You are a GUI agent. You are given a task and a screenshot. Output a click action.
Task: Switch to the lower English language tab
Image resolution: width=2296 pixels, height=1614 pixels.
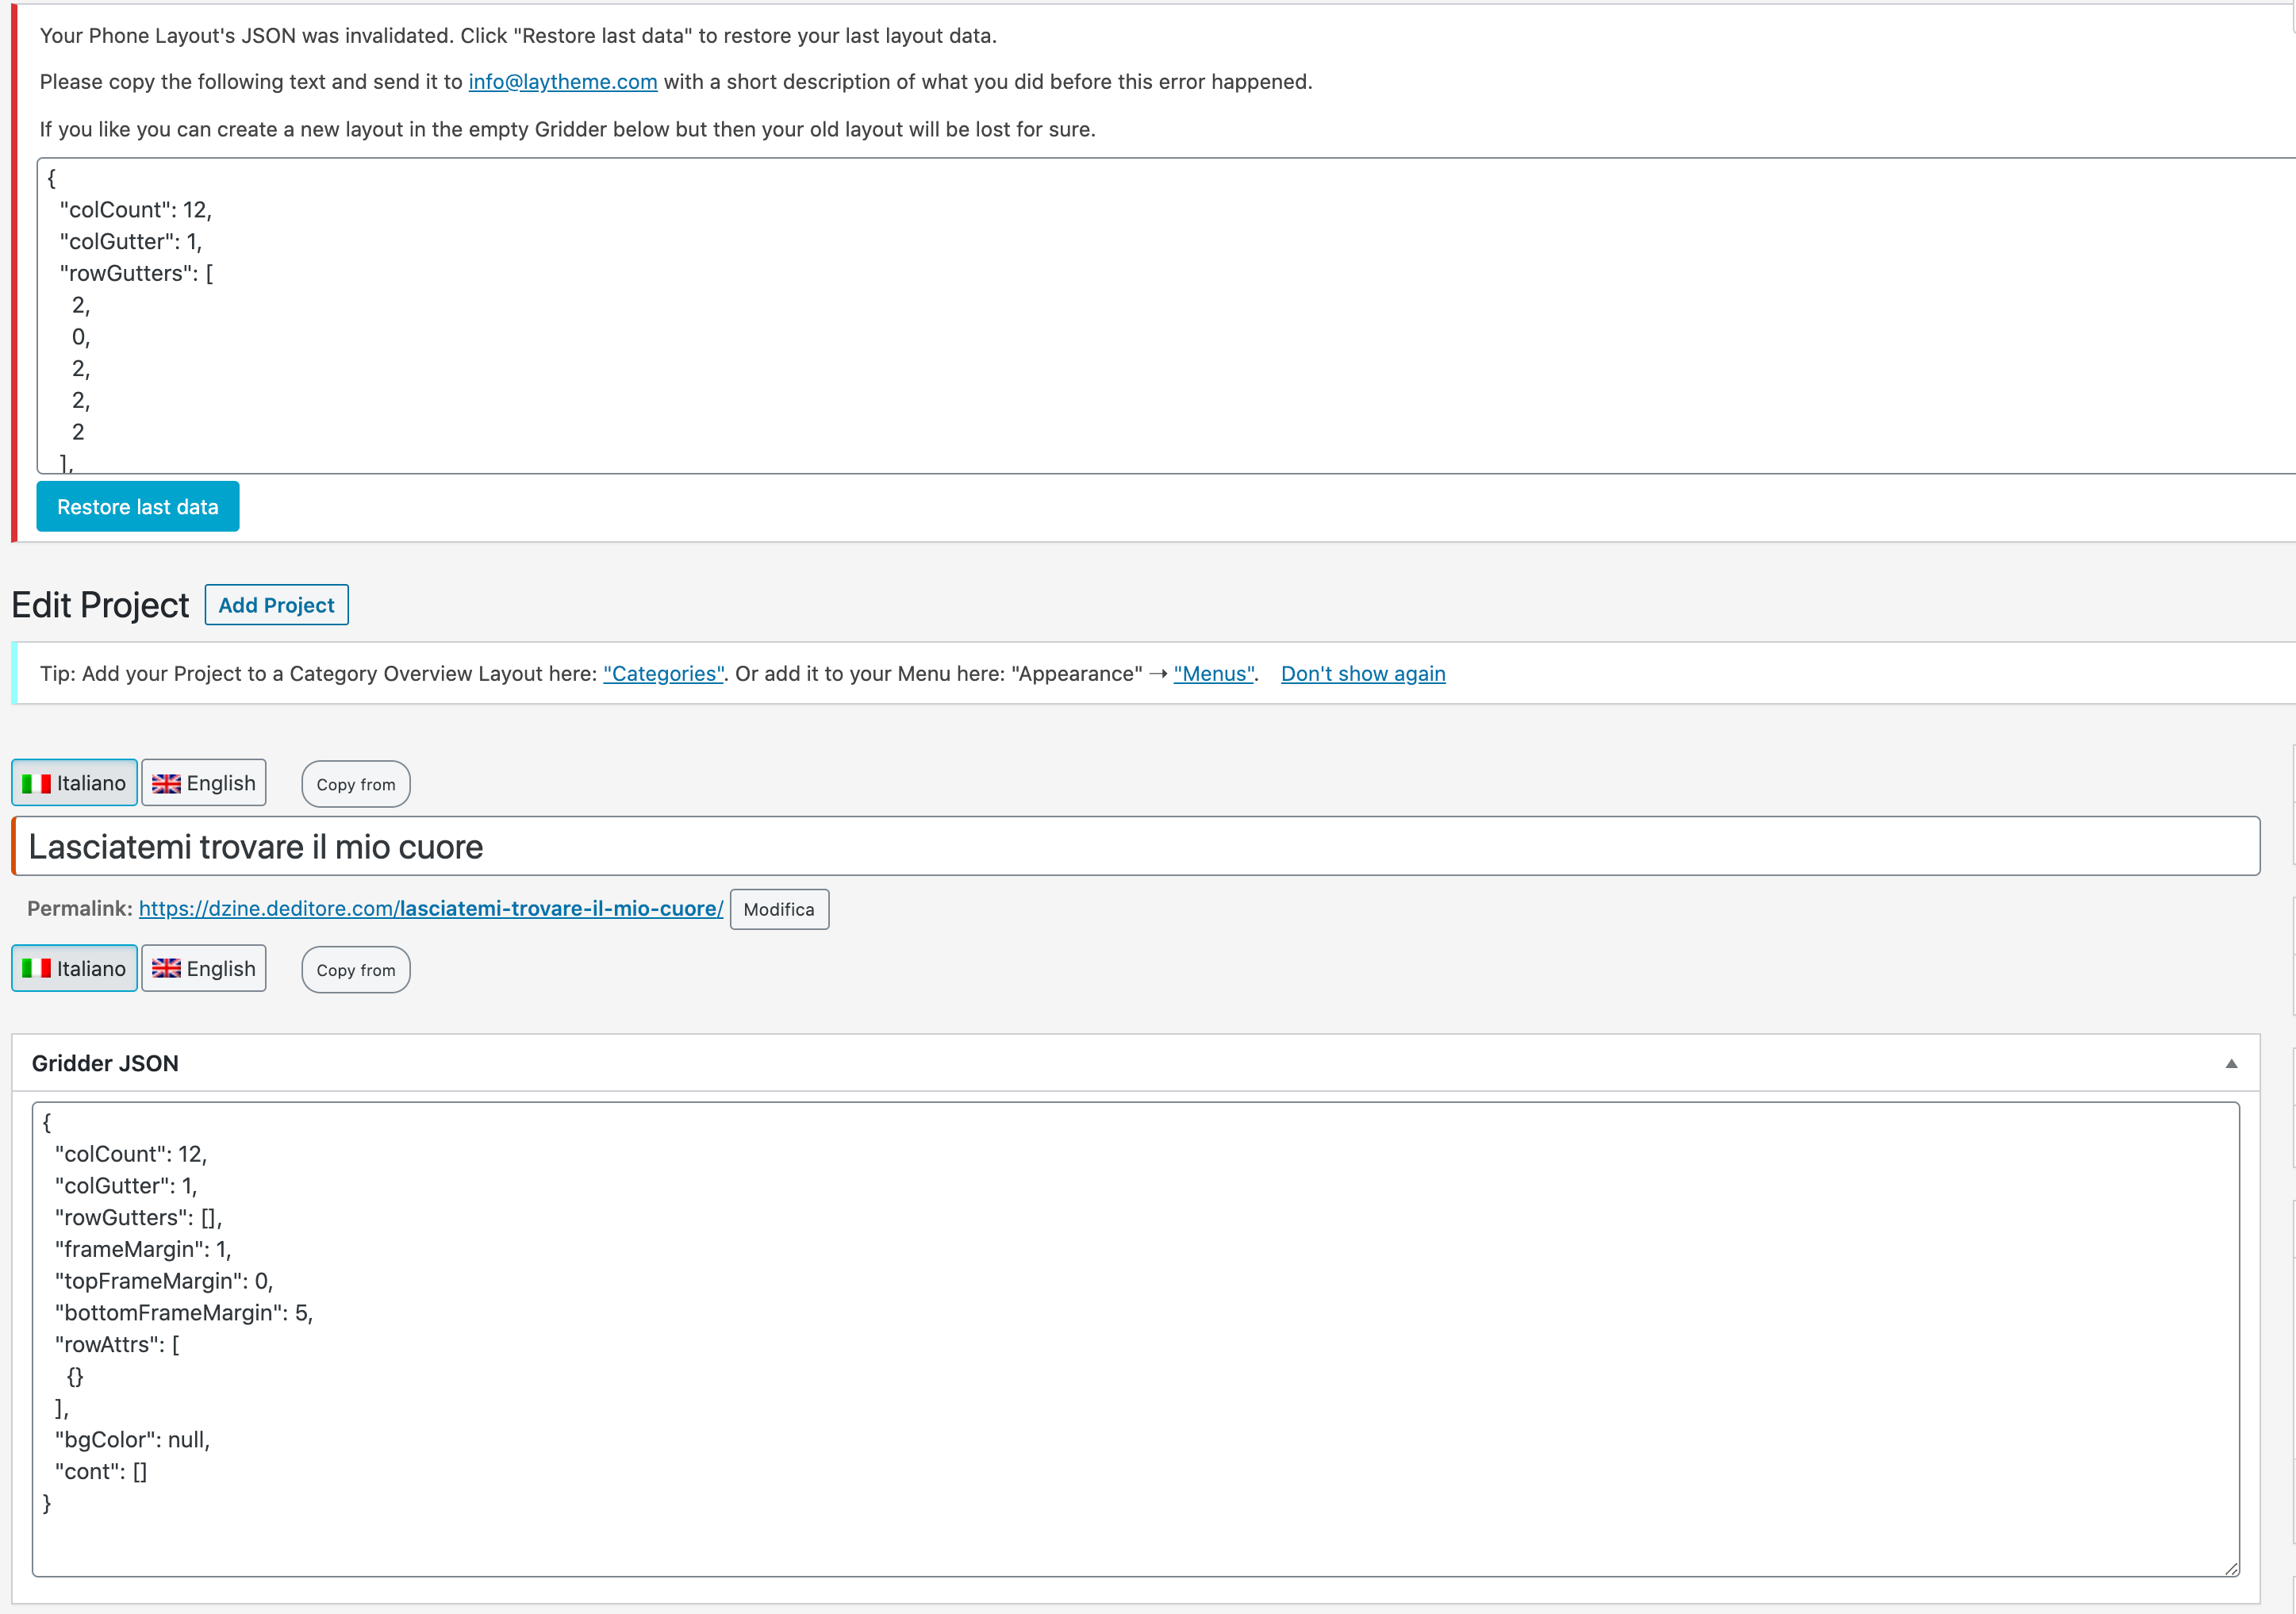[x=204, y=969]
